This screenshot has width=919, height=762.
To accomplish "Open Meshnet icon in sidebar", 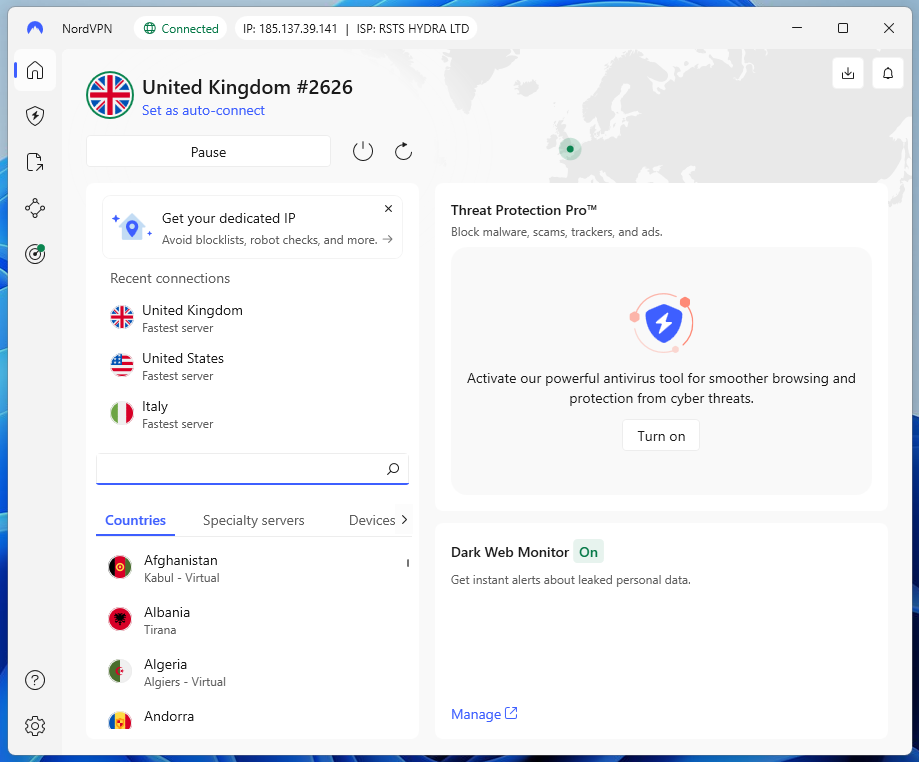I will pyautogui.click(x=35, y=208).
